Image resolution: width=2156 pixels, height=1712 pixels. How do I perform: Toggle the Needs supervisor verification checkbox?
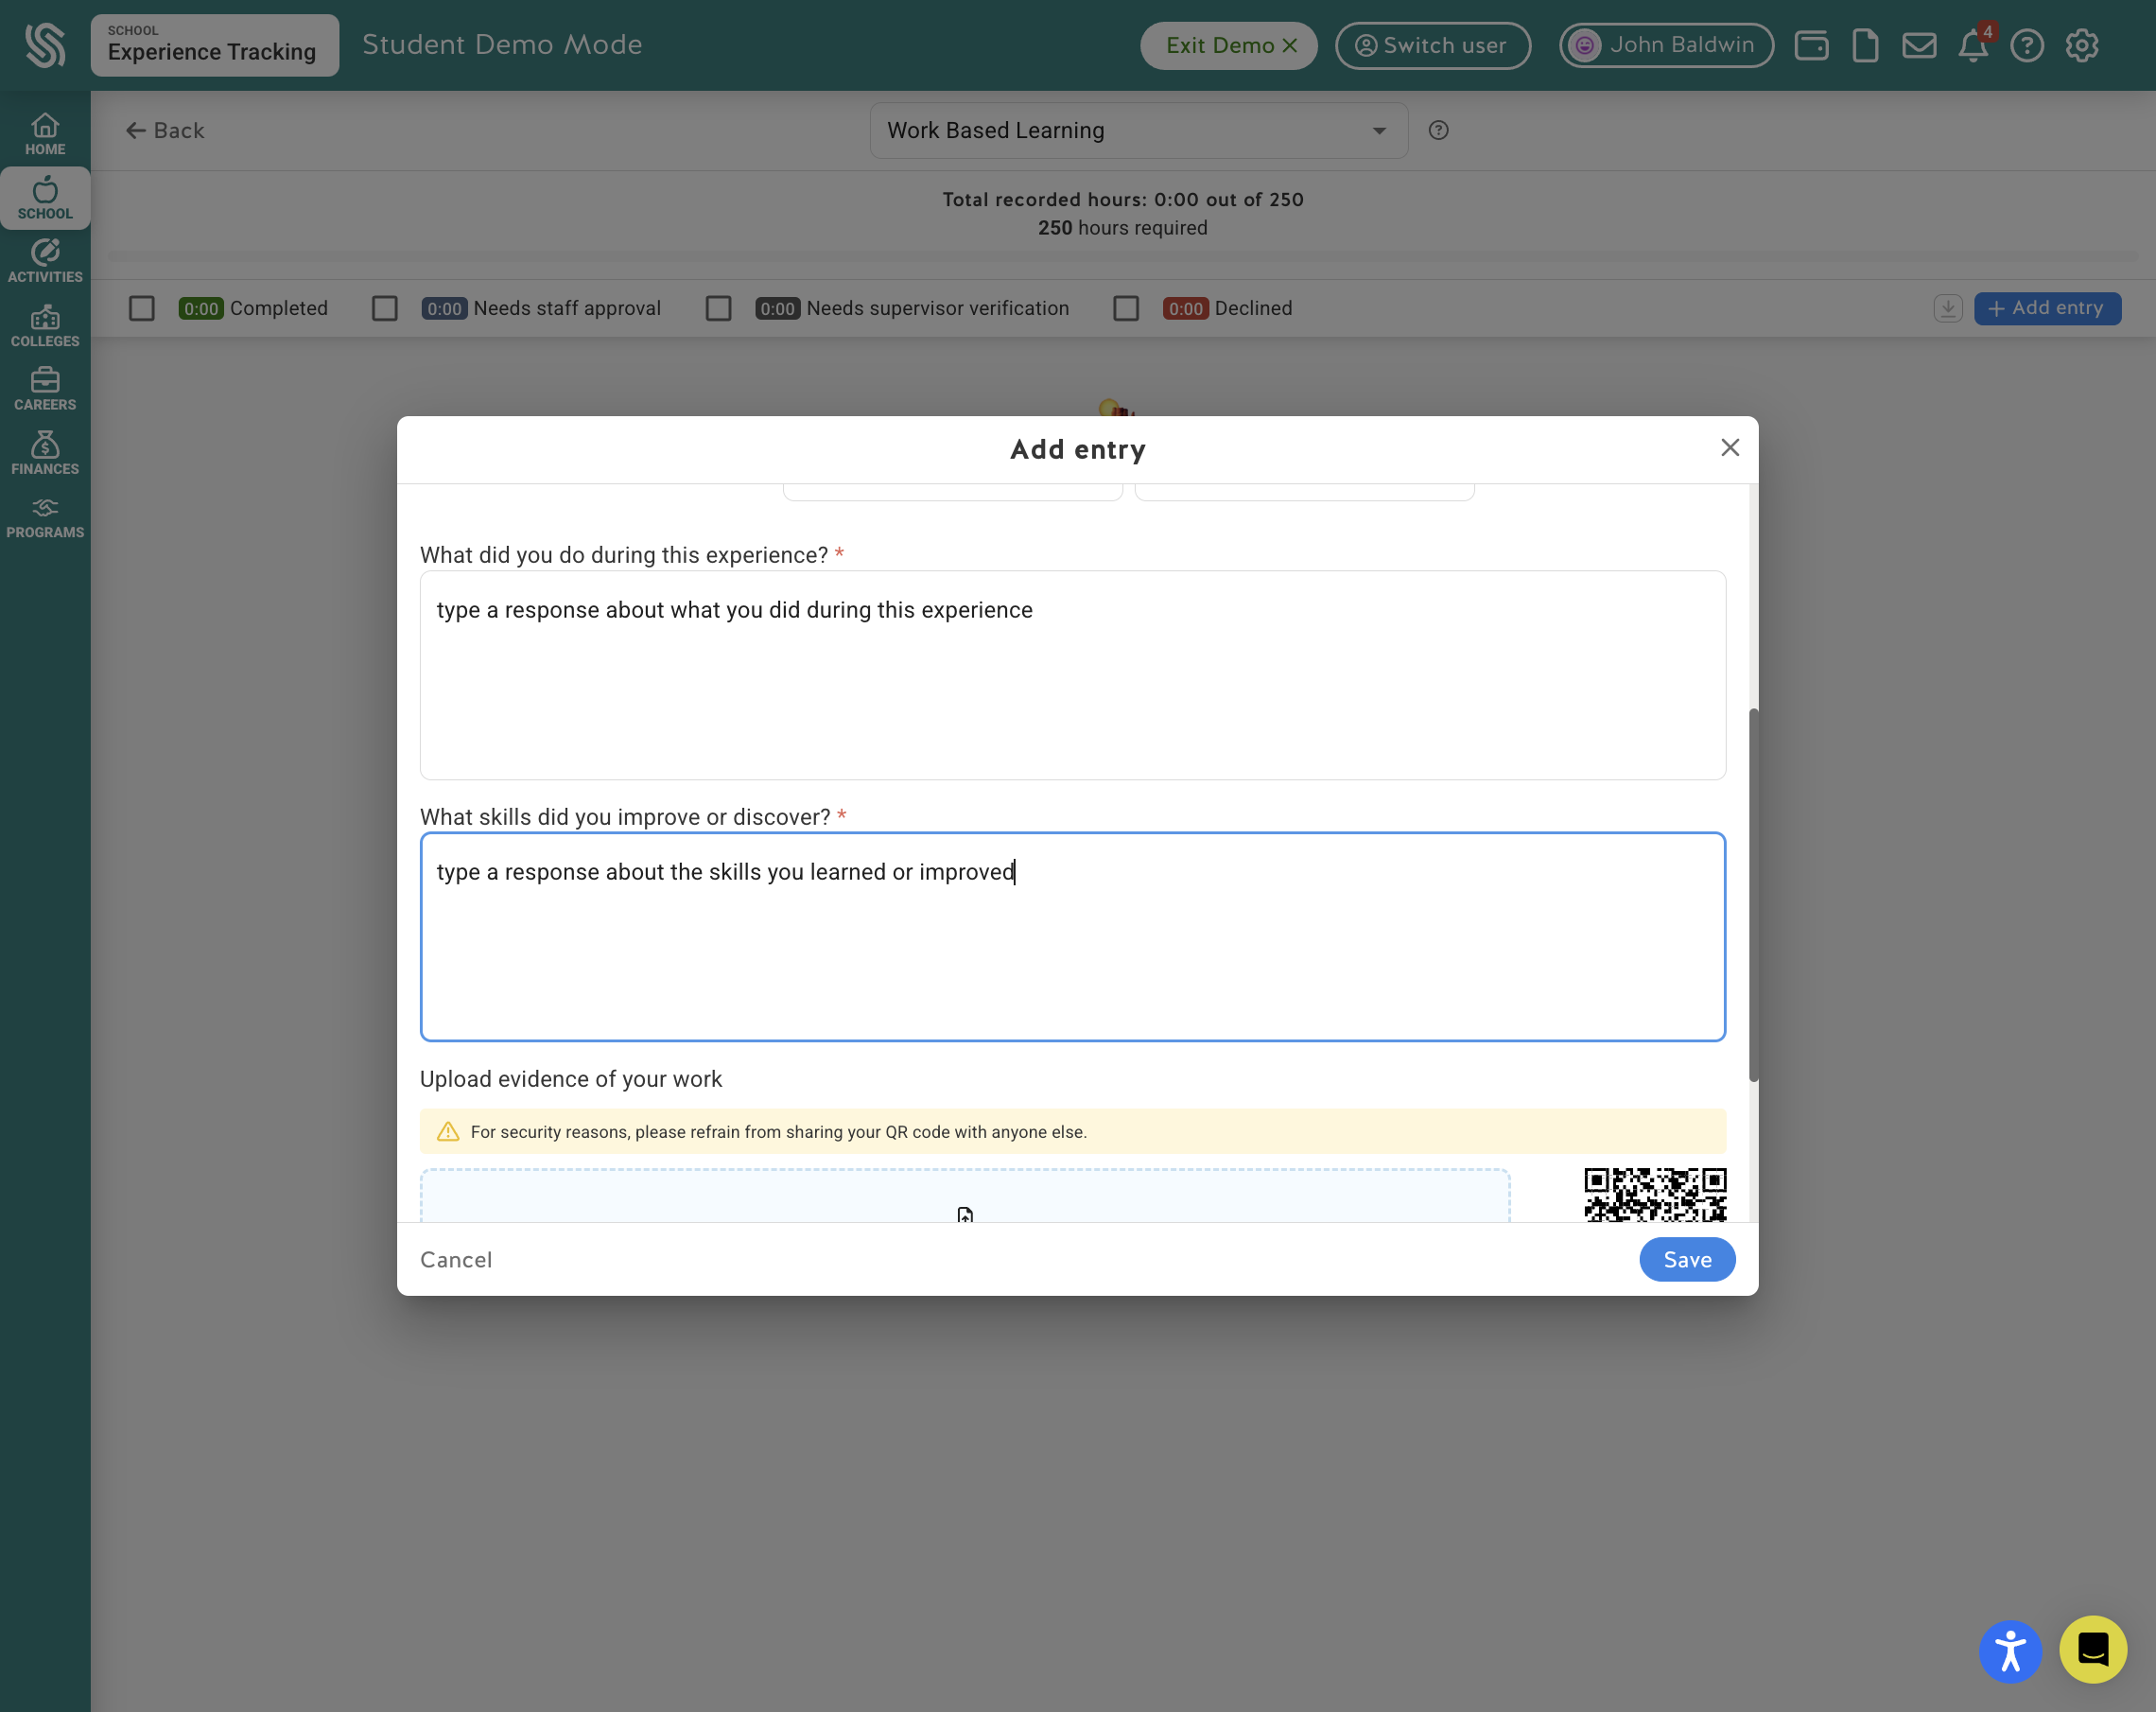click(x=718, y=308)
